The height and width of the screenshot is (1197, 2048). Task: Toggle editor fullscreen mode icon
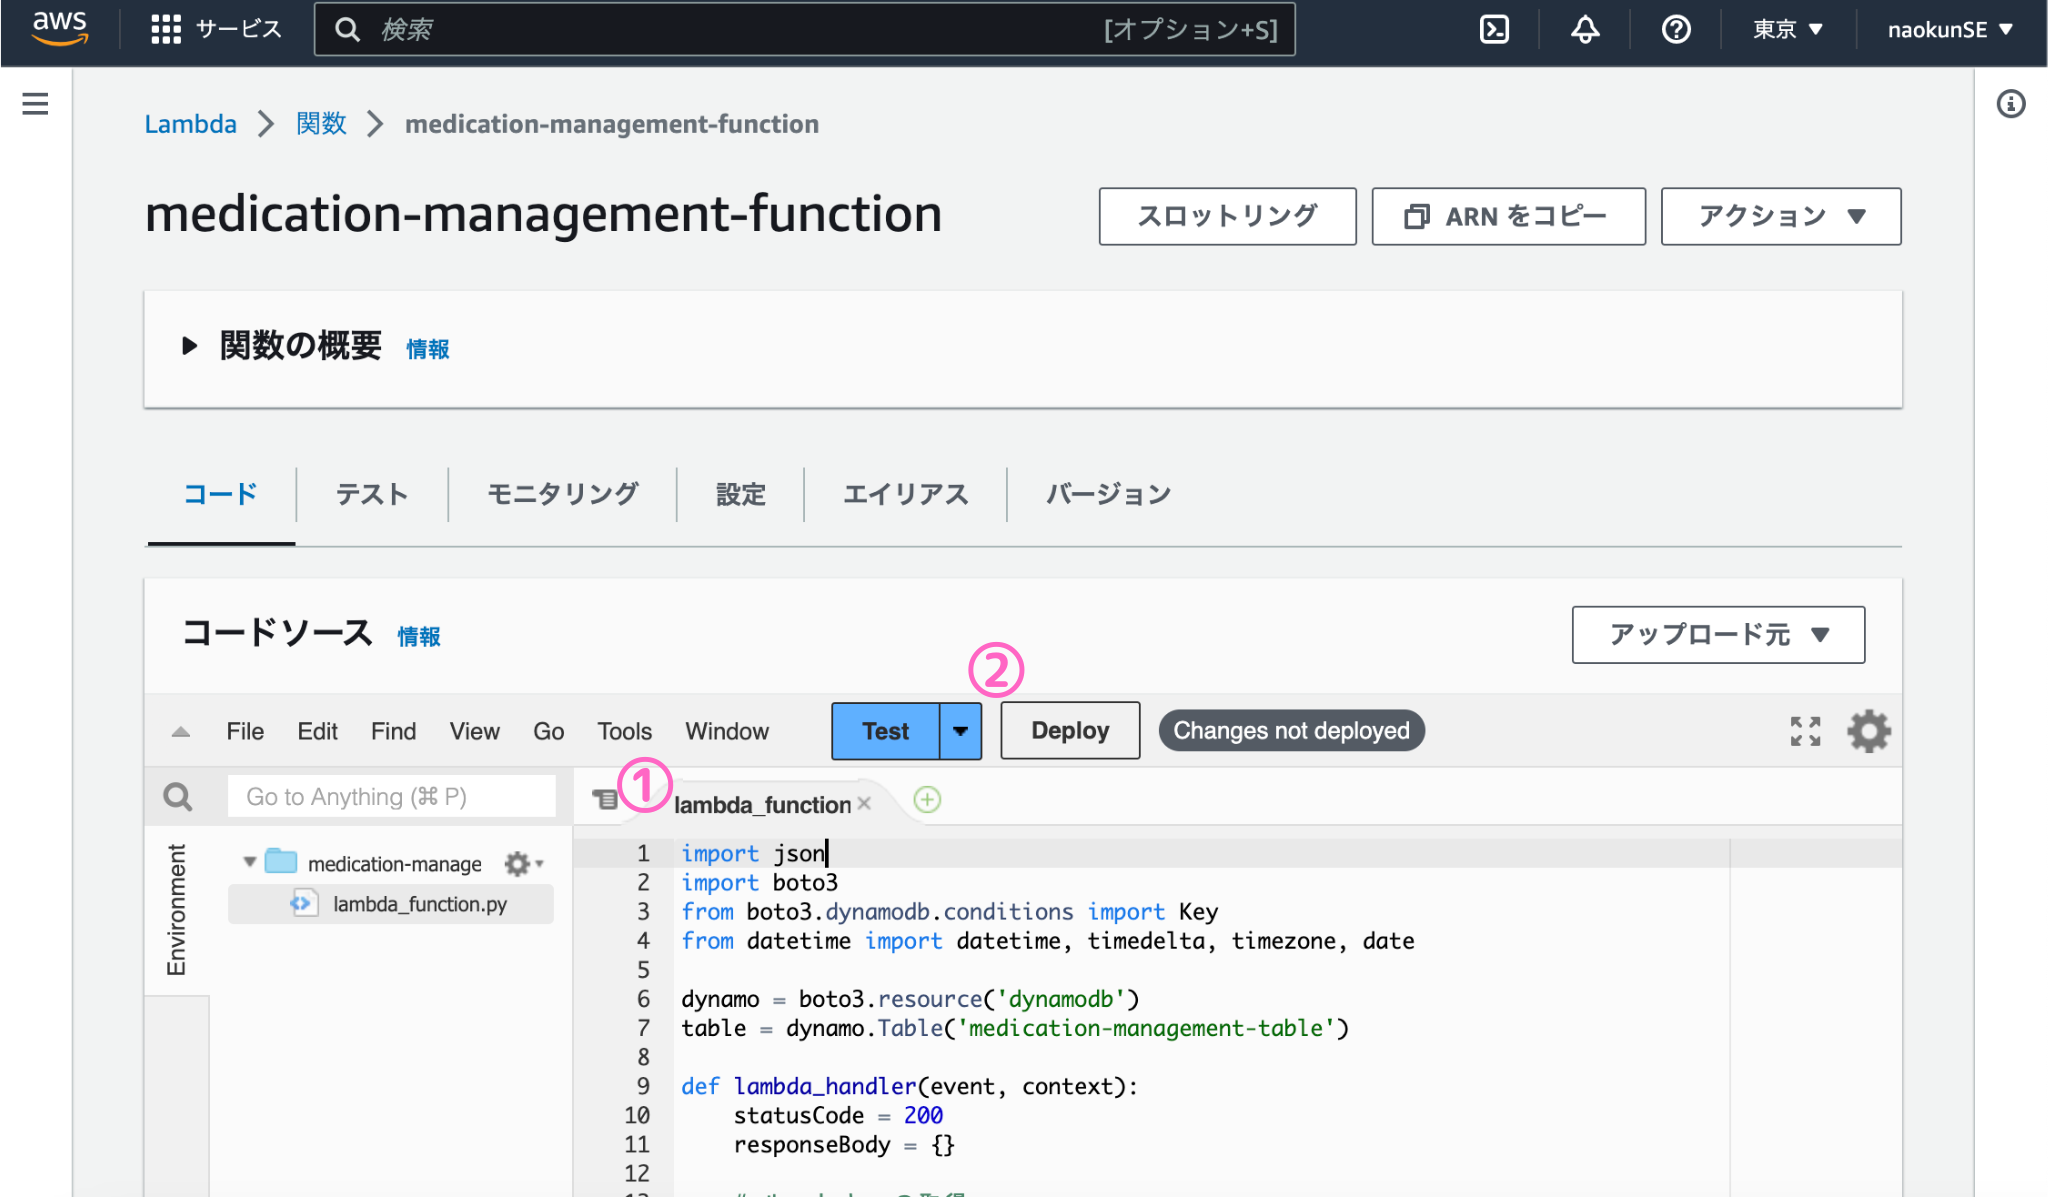point(1805,731)
